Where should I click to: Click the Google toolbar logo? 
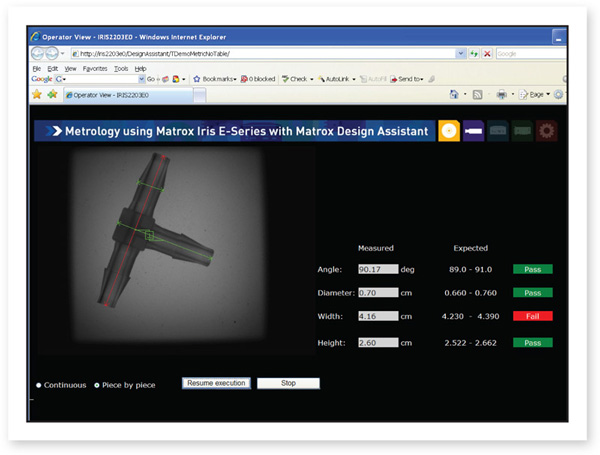(x=41, y=79)
